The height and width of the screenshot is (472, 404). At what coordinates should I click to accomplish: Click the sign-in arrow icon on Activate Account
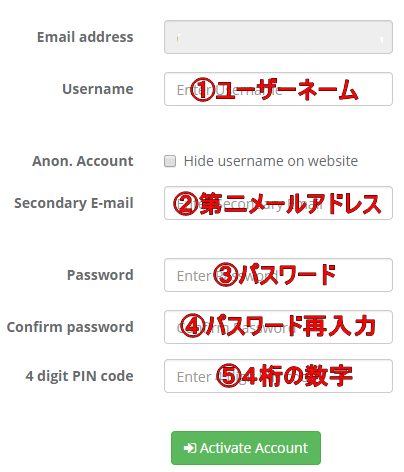190,448
